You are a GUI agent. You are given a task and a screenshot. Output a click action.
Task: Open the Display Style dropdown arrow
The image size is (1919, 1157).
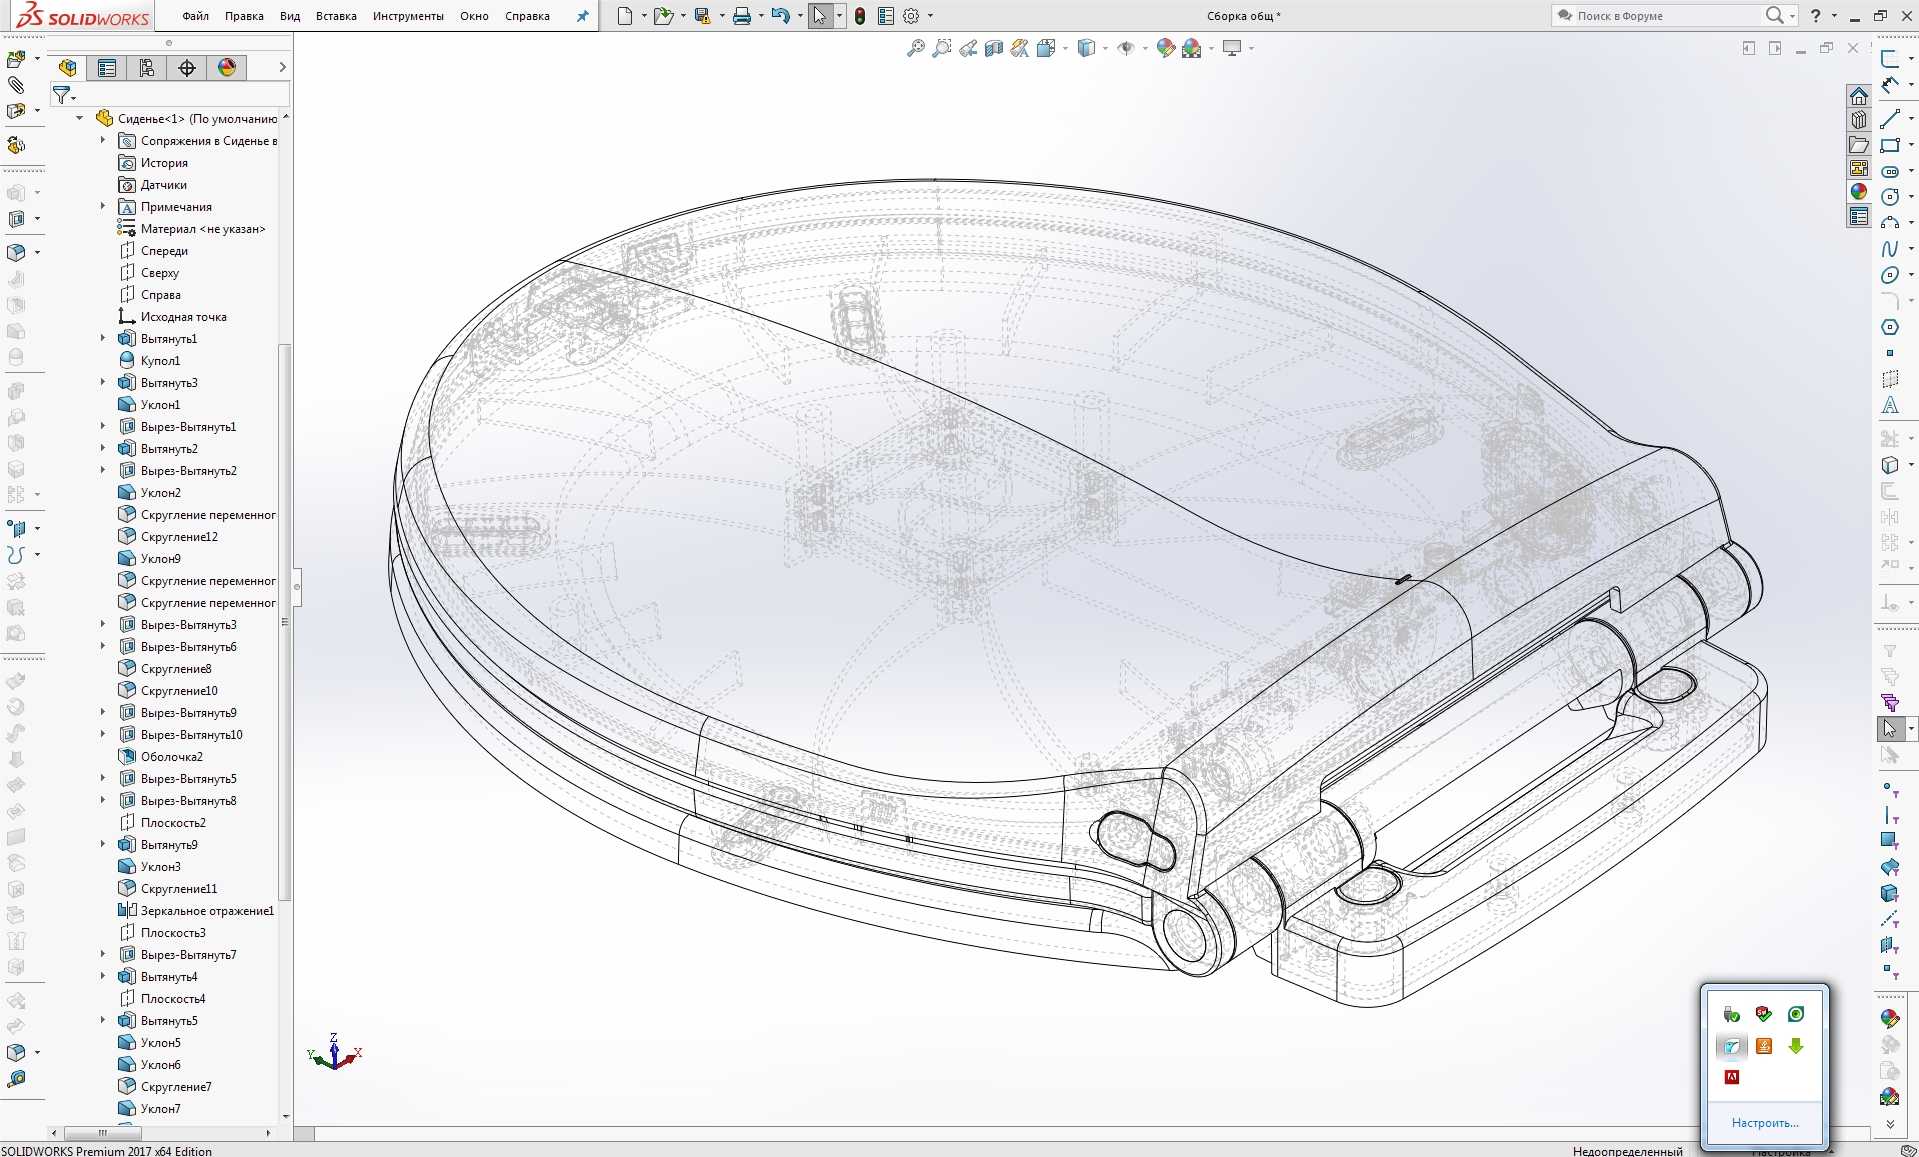[1103, 48]
